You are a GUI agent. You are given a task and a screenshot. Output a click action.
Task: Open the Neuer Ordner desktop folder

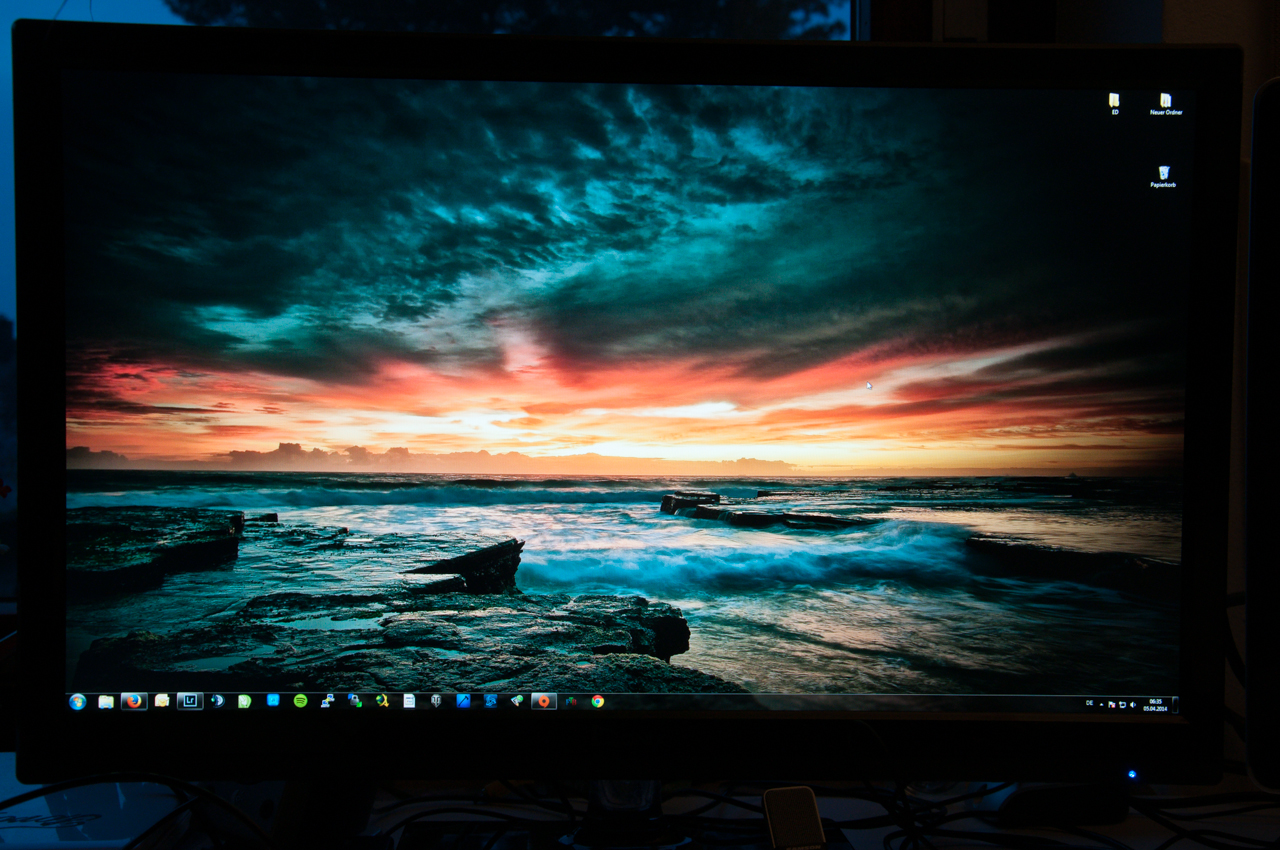[1165, 103]
